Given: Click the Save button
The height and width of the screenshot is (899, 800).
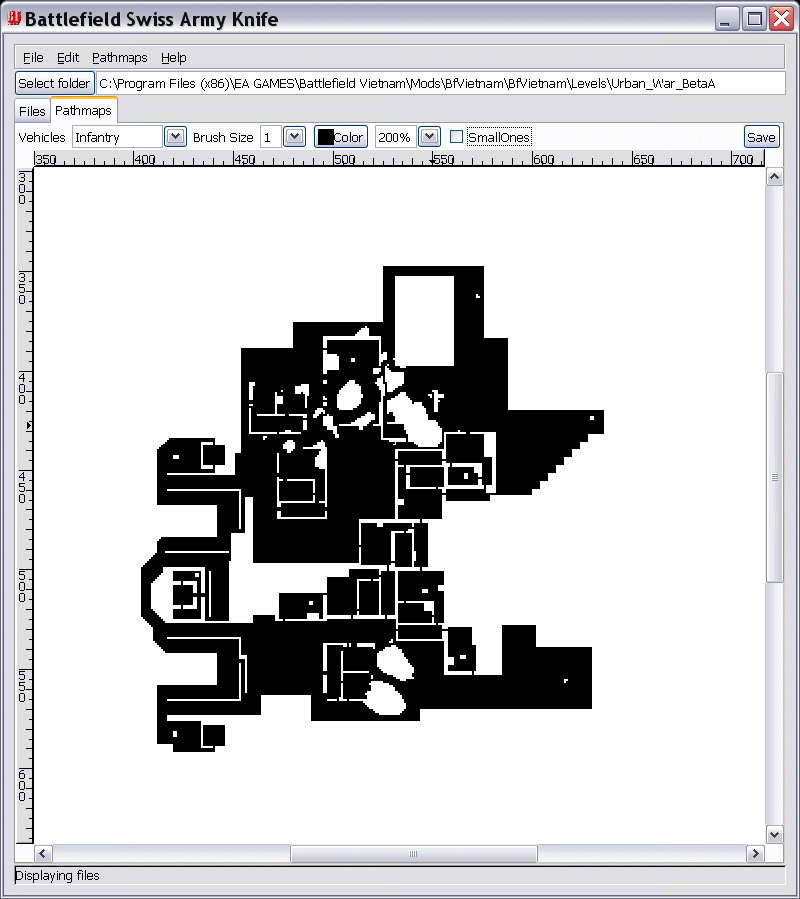Looking at the screenshot, I should point(761,137).
